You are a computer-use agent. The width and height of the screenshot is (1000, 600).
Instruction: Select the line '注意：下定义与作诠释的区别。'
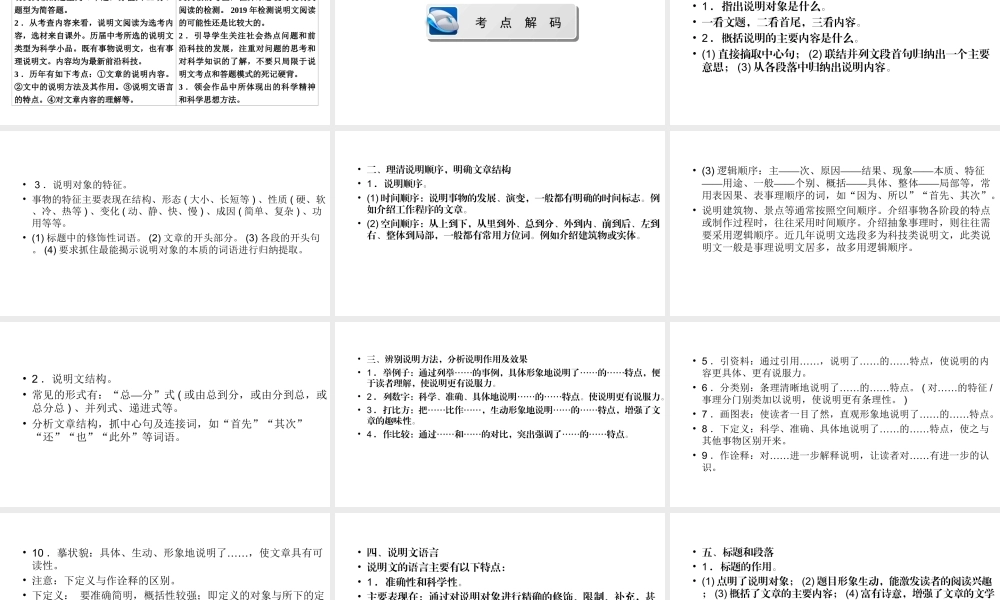(105, 580)
